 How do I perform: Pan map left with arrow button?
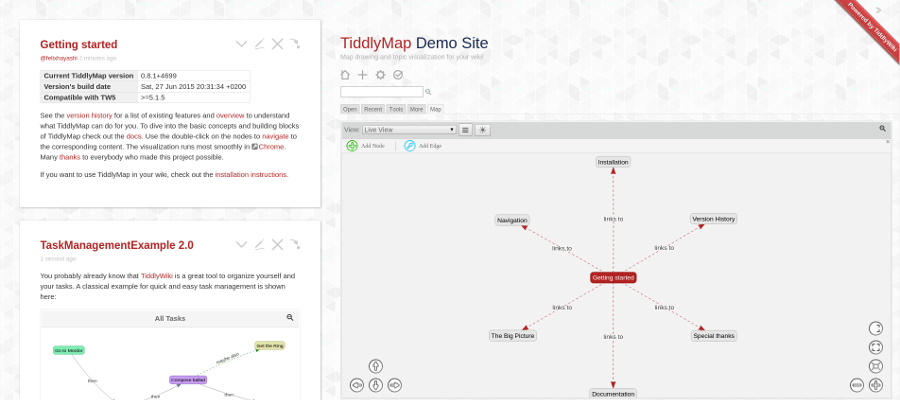coord(356,385)
